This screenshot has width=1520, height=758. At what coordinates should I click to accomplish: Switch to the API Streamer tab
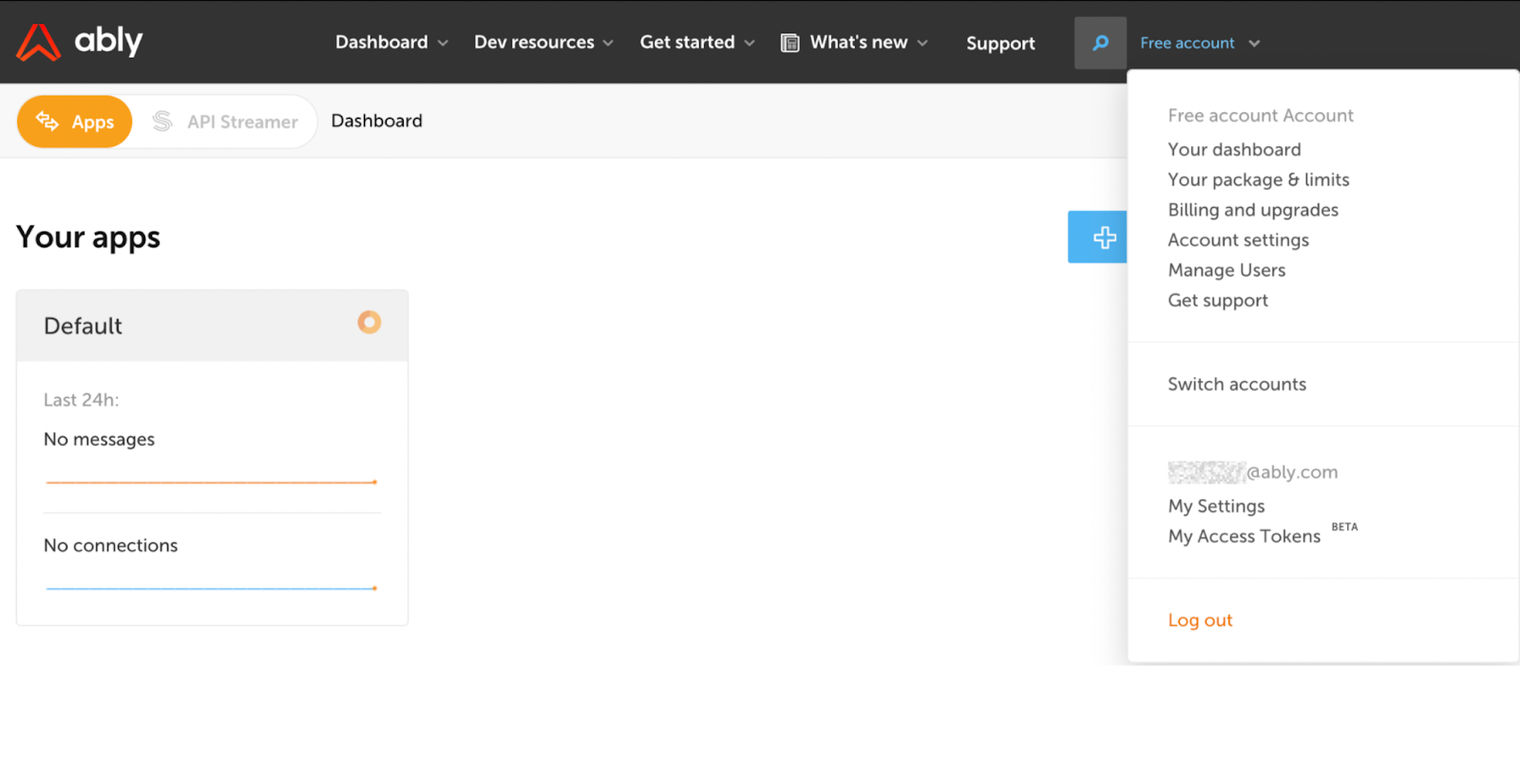[x=240, y=121]
